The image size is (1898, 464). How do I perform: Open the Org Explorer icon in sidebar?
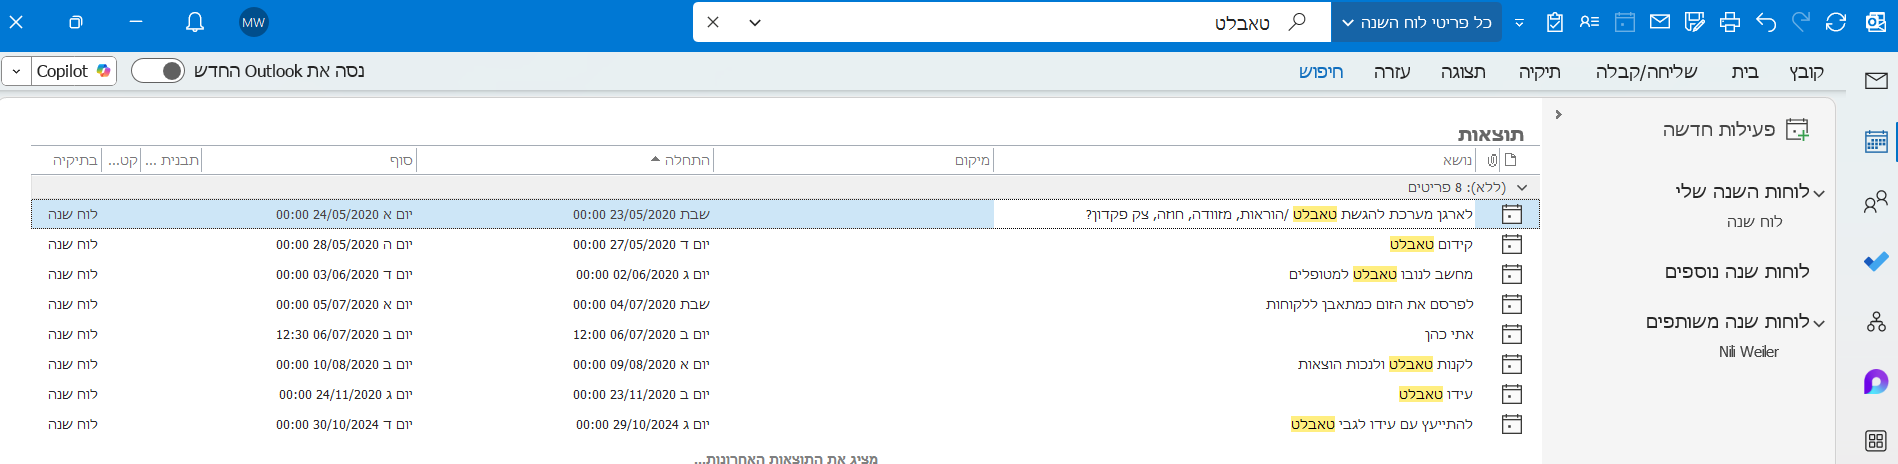point(1876,322)
